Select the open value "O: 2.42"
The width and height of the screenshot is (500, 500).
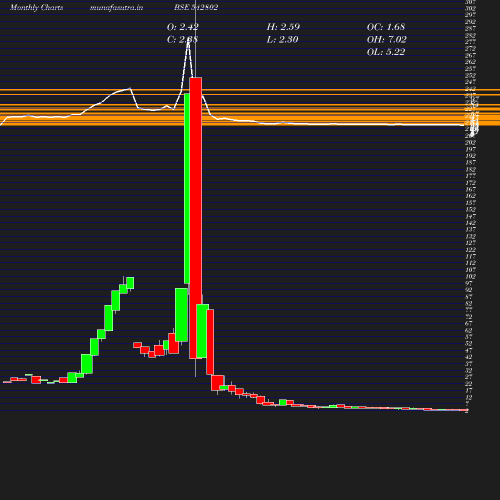coord(183,27)
